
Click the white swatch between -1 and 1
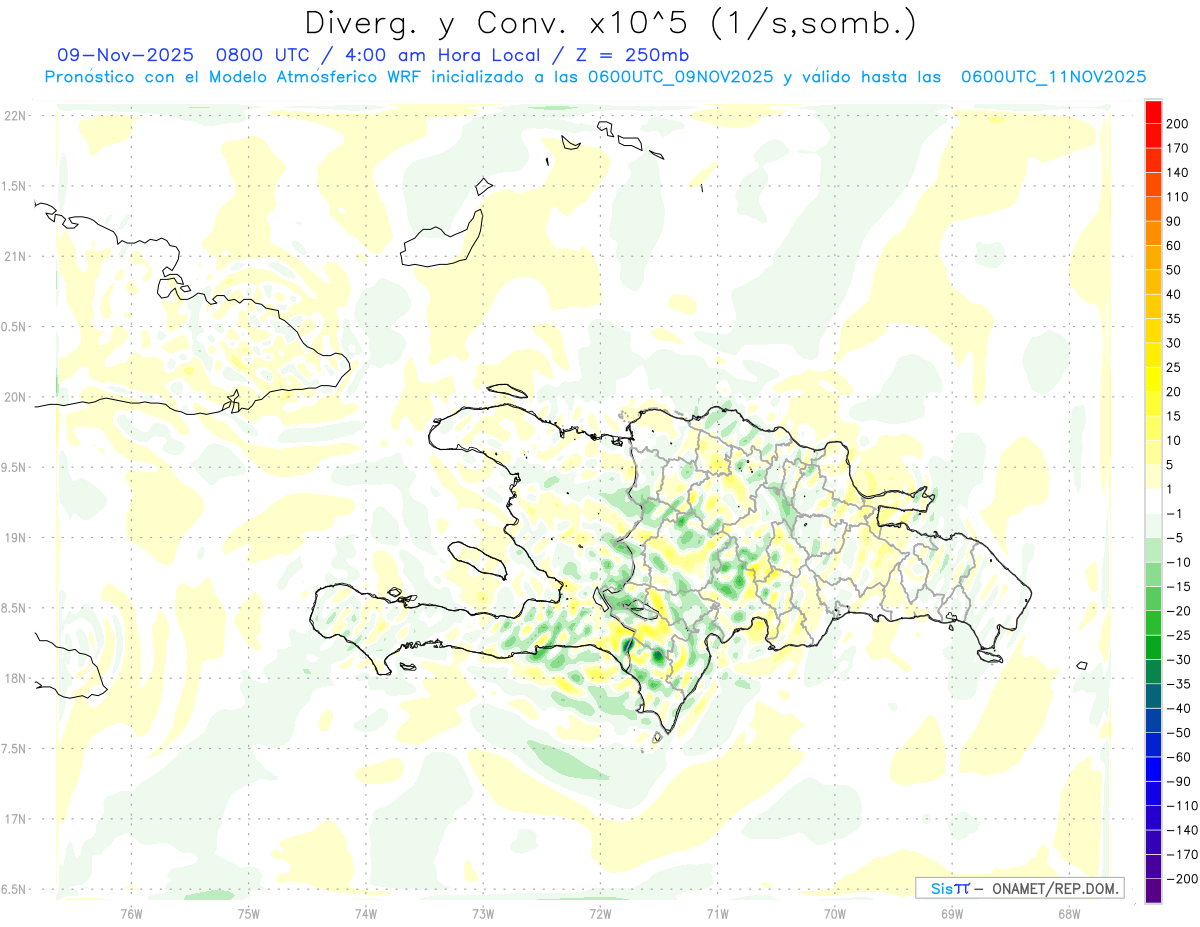point(1153,501)
